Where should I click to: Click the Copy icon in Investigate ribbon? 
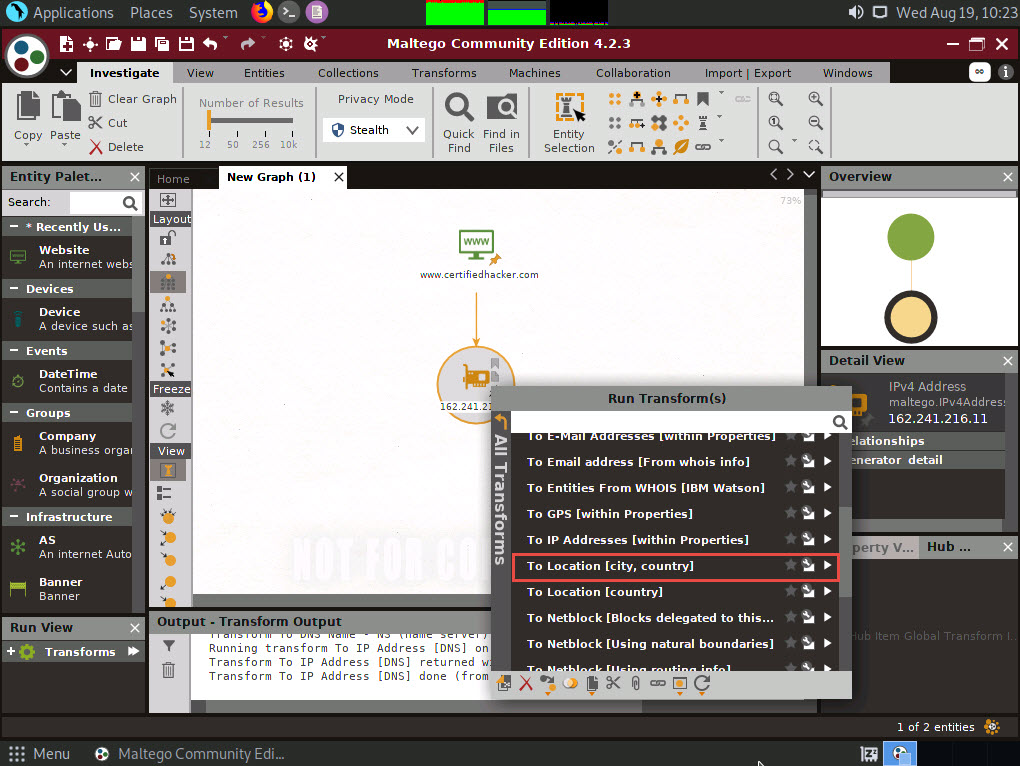tap(28, 106)
